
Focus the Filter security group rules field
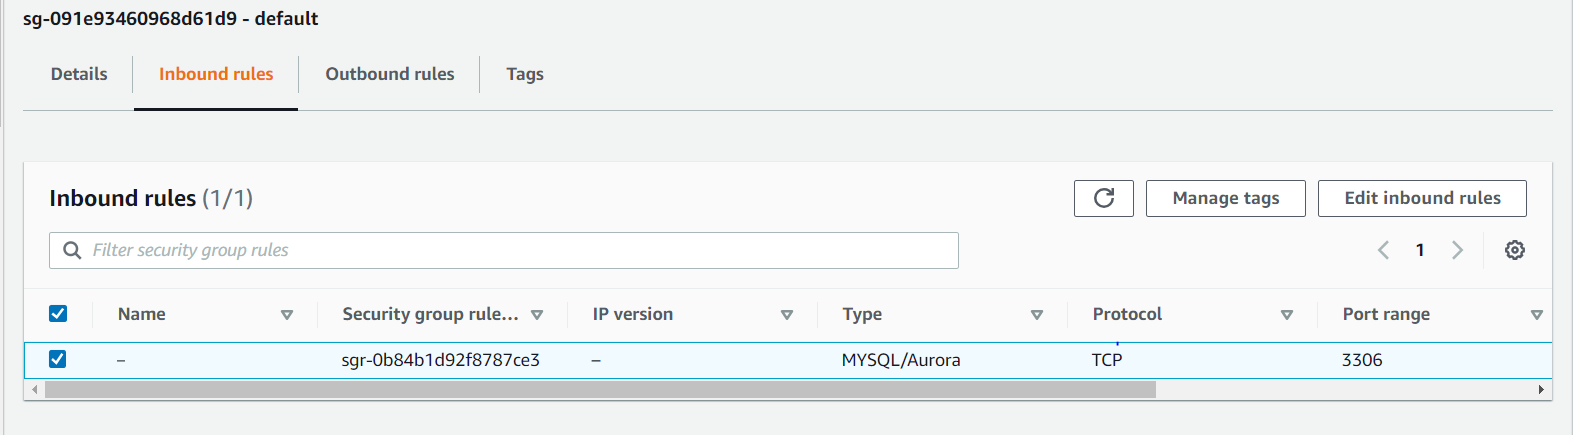(x=504, y=250)
